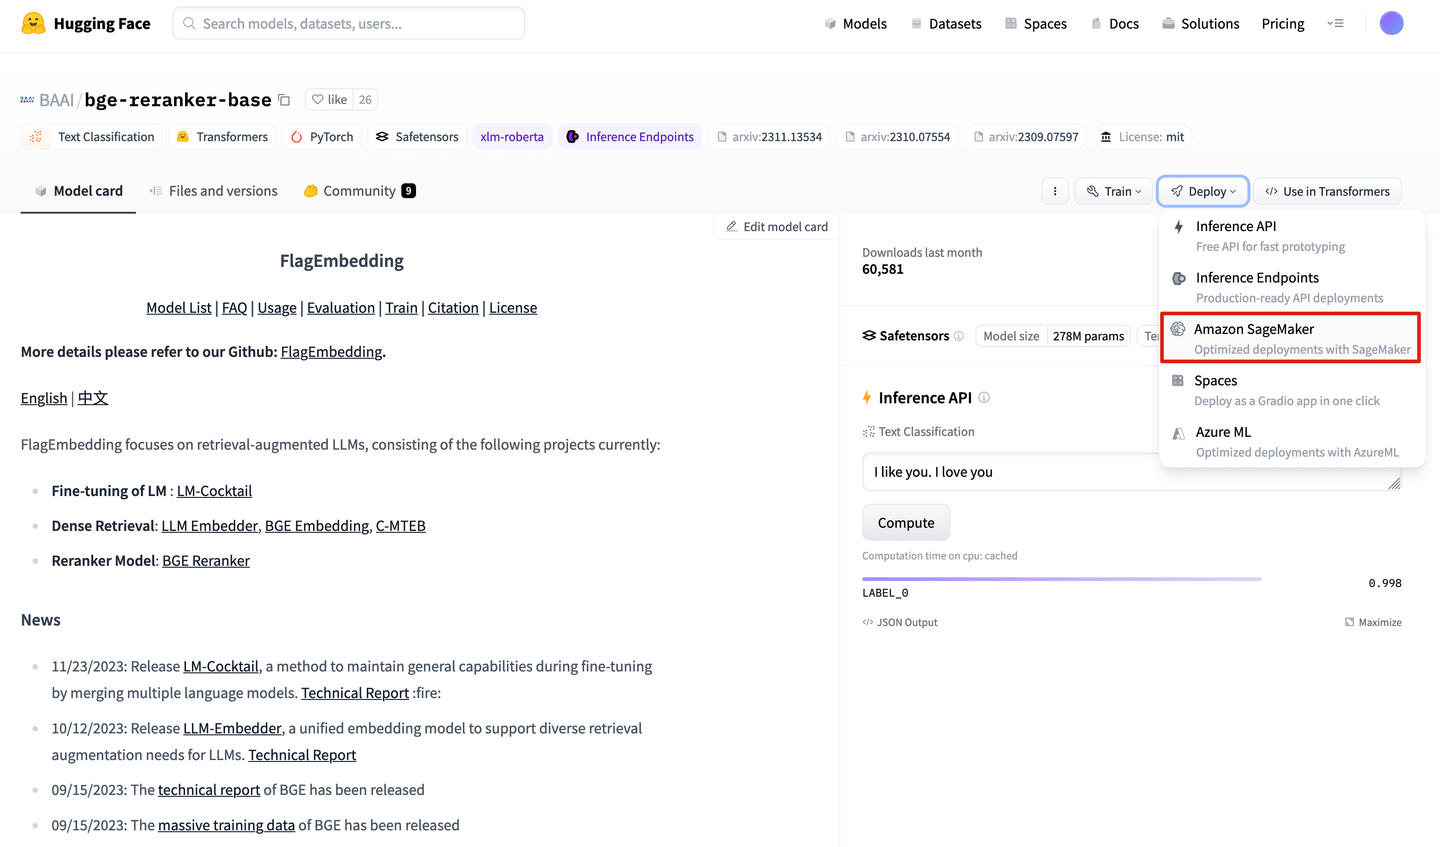This screenshot has height=847, width=1440.
Task: Open the Model List link
Action: click(x=179, y=308)
